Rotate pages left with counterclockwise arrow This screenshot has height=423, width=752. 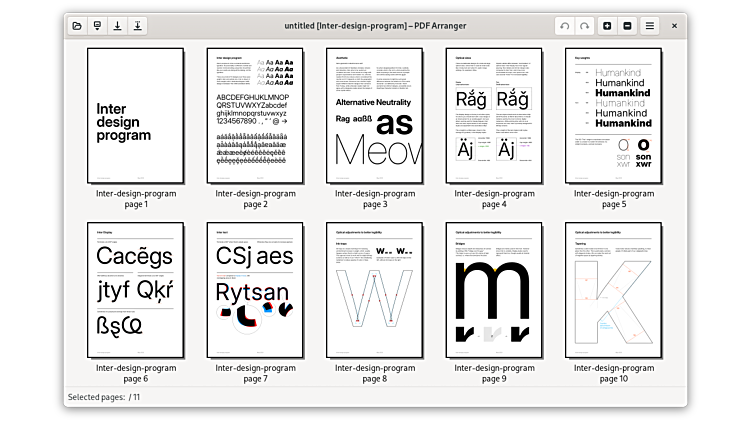(565, 25)
